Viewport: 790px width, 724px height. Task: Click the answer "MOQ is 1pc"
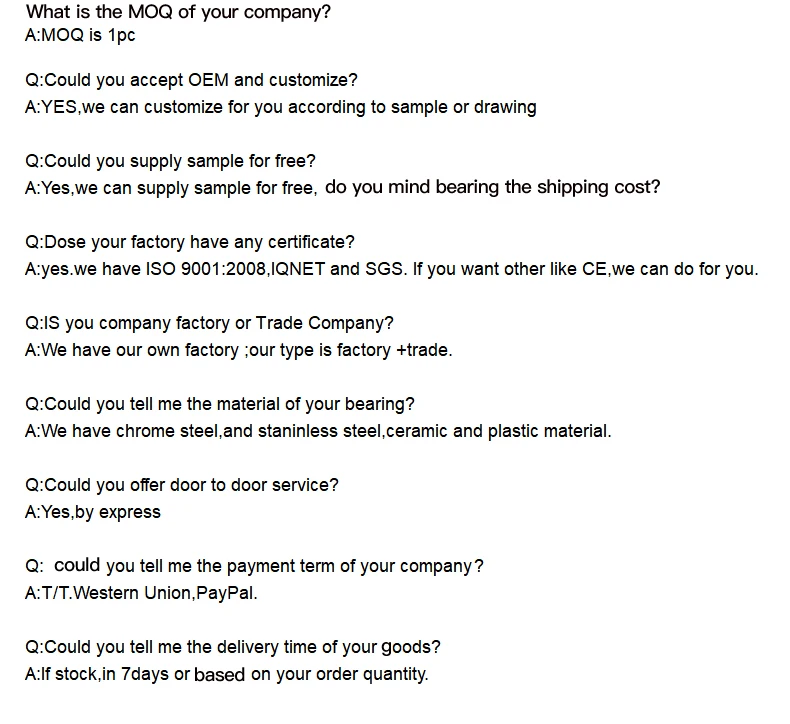(x=80, y=36)
